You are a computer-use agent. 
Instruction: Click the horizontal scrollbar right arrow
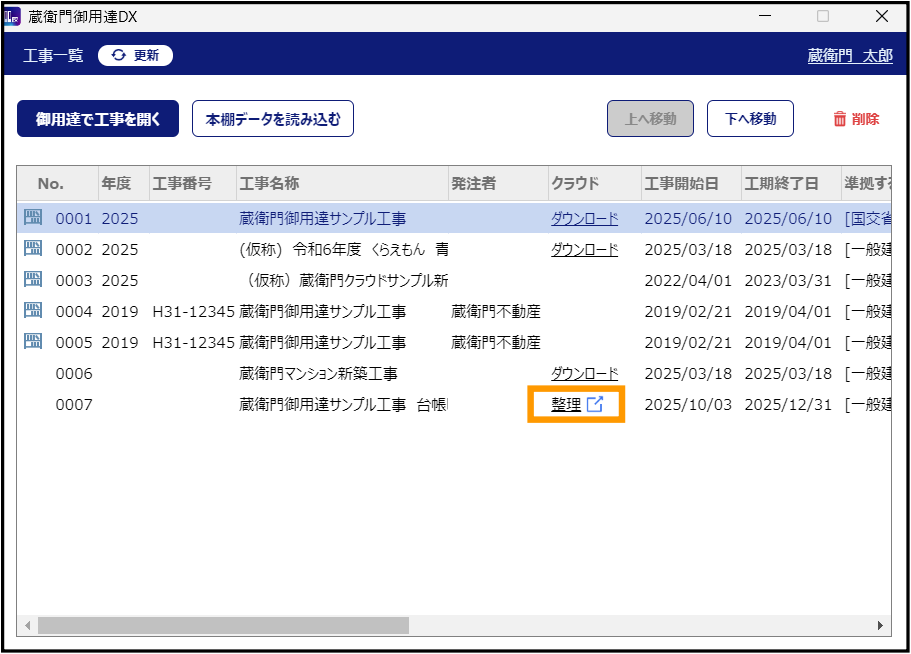click(881, 625)
